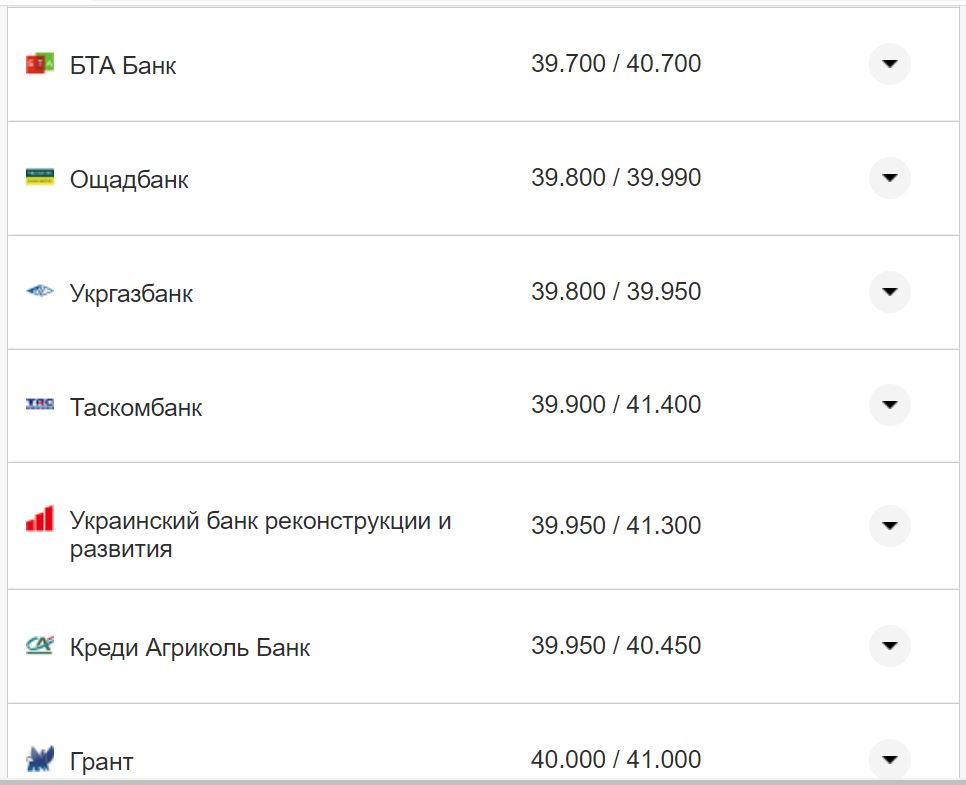Expand details for Креди Агриколь Банк
This screenshot has height=785, width=966.
(888, 647)
